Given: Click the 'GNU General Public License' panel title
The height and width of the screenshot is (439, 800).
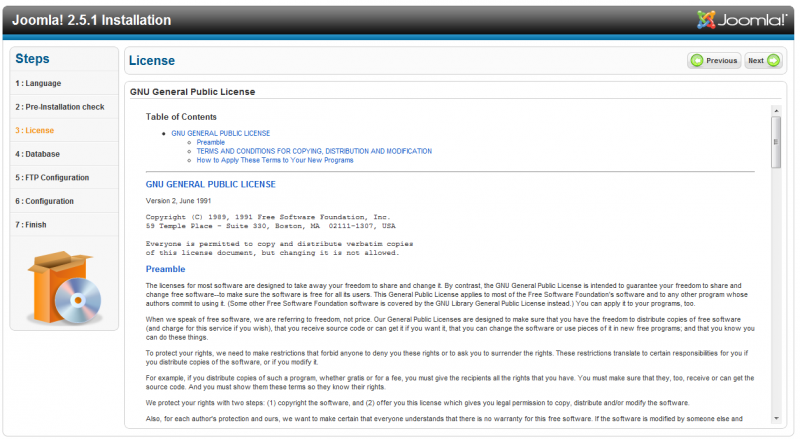Looking at the screenshot, I should point(192,92).
